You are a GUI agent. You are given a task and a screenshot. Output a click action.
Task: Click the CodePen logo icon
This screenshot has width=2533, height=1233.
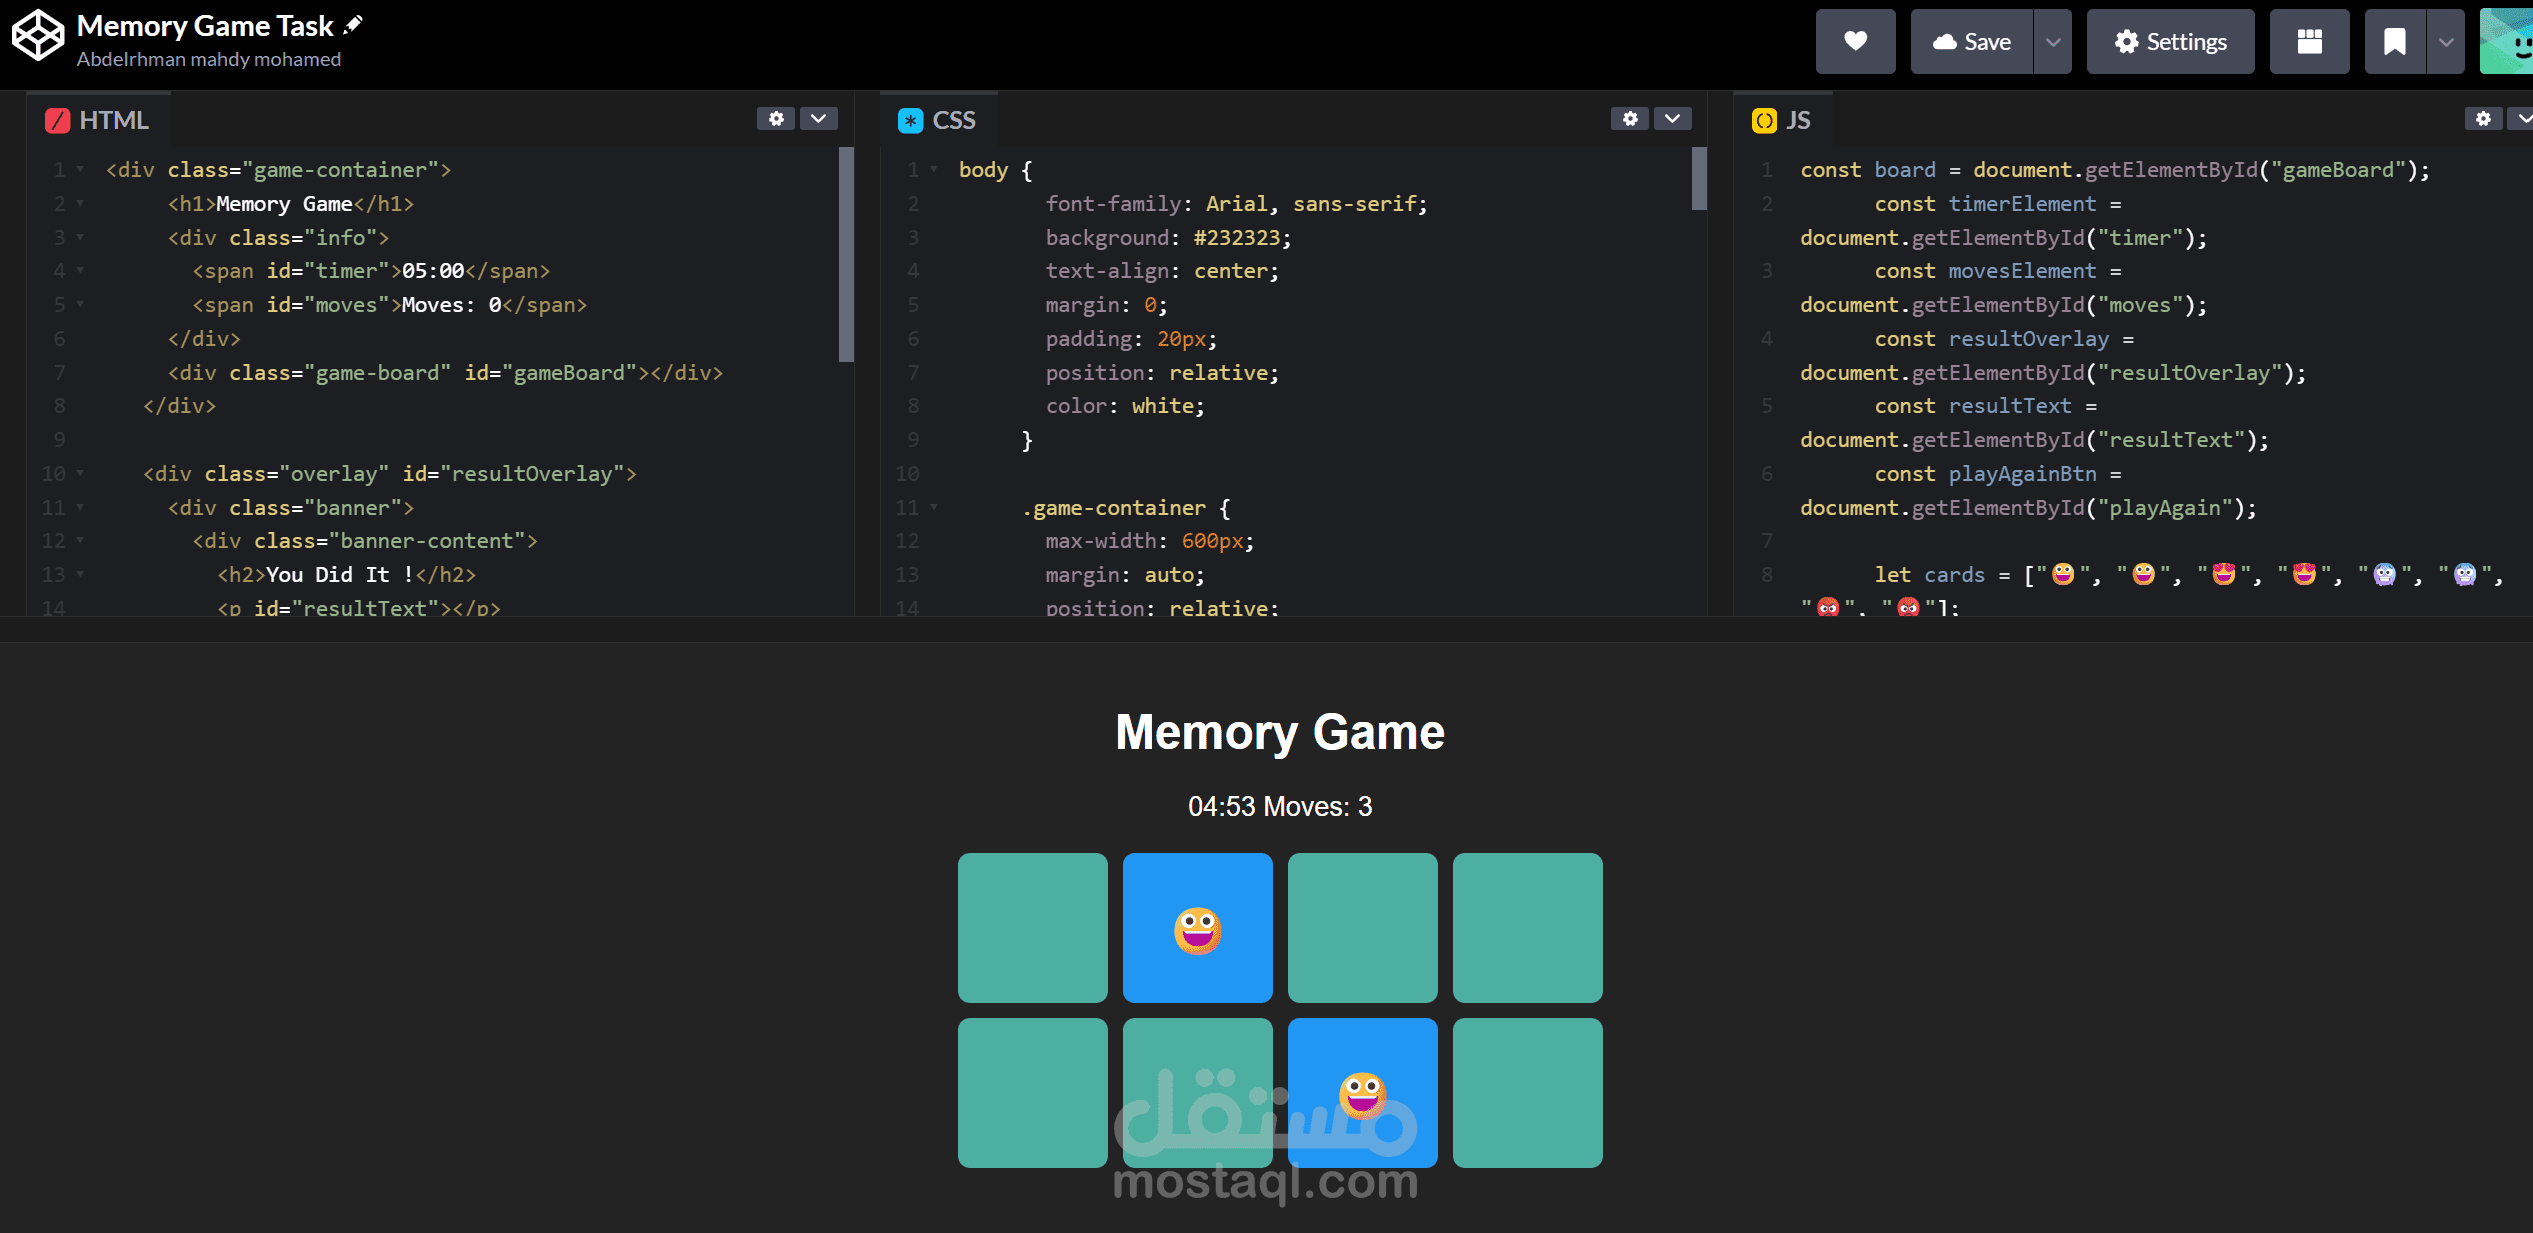point(37,37)
